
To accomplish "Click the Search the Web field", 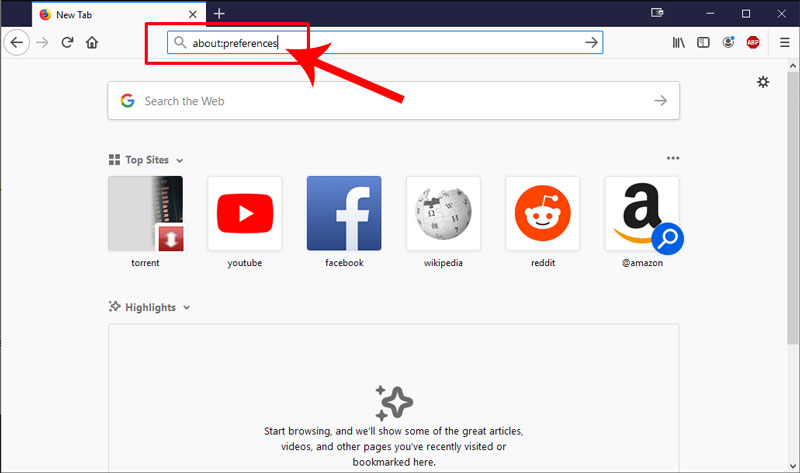I will coord(393,101).
